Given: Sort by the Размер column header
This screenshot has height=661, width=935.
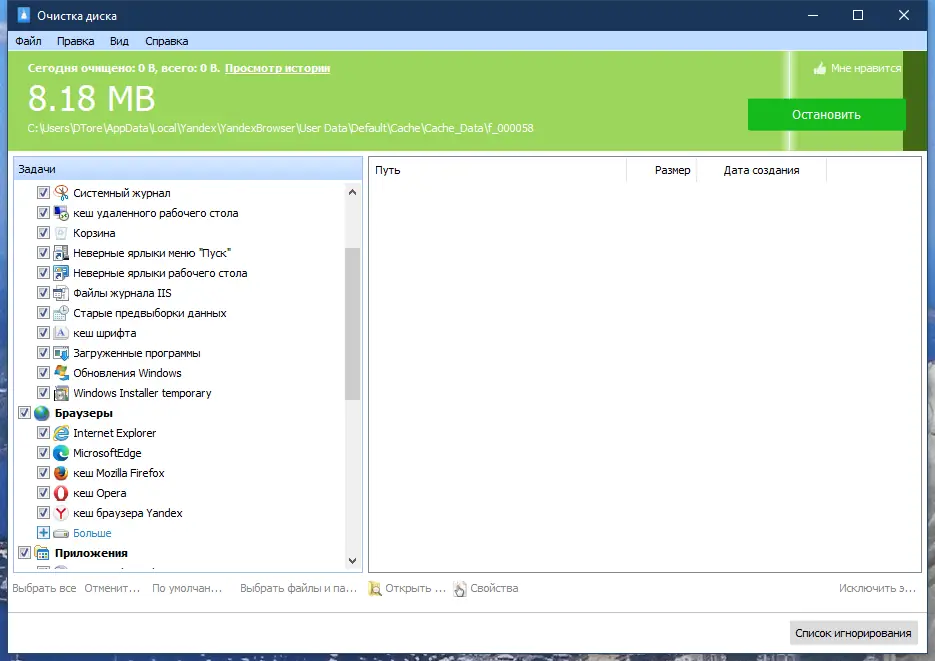Looking at the screenshot, I should click(x=661, y=170).
